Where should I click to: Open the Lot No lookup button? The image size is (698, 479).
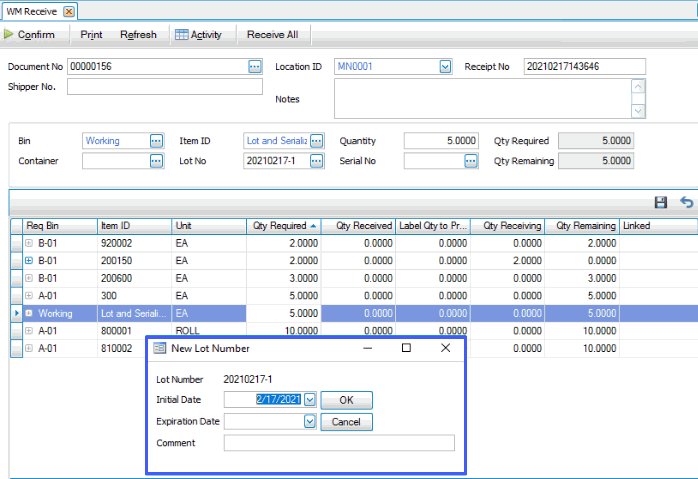[x=317, y=160]
